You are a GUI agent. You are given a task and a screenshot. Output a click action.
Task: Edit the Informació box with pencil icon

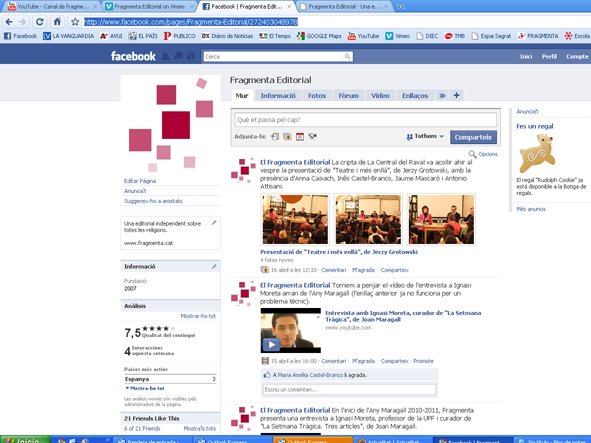click(x=214, y=267)
